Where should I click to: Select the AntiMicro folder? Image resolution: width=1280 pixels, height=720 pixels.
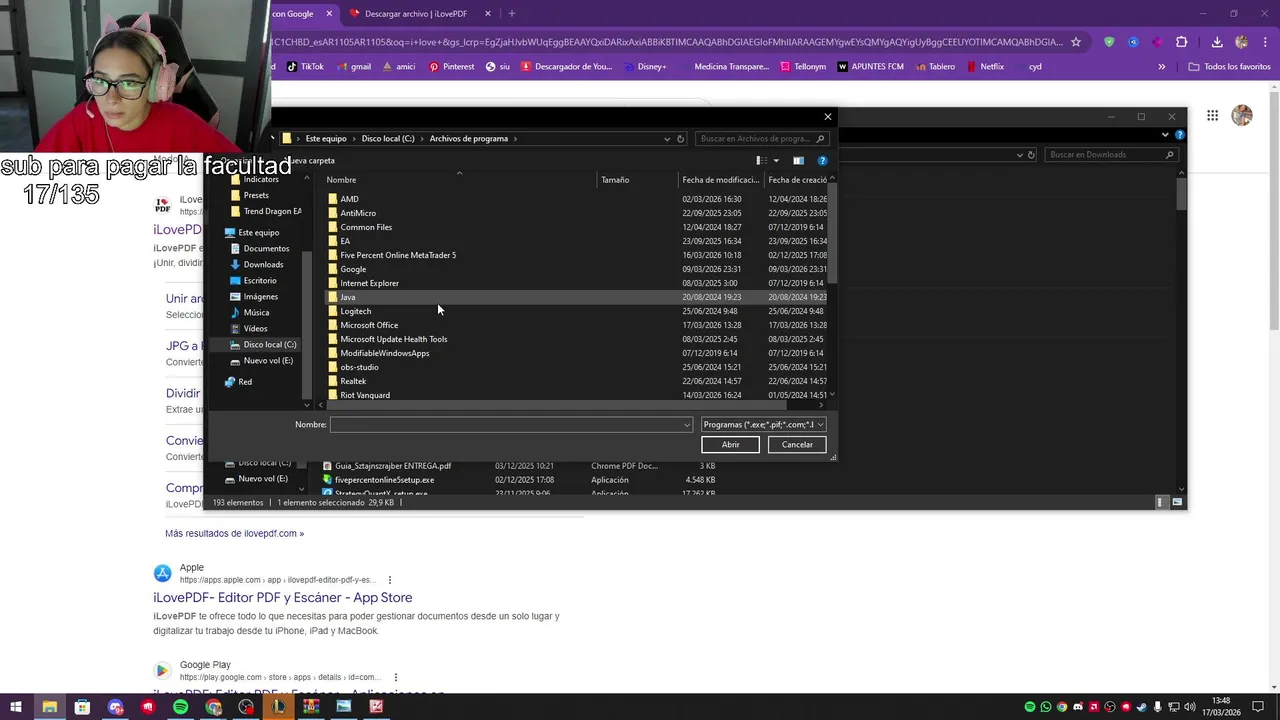coord(357,213)
